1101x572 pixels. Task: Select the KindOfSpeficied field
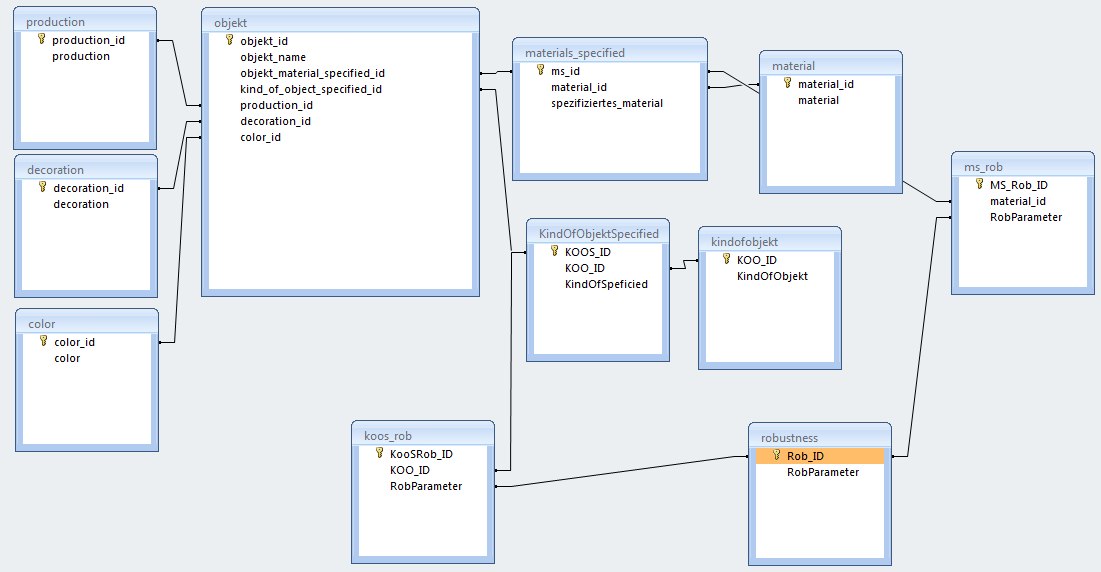pos(606,284)
